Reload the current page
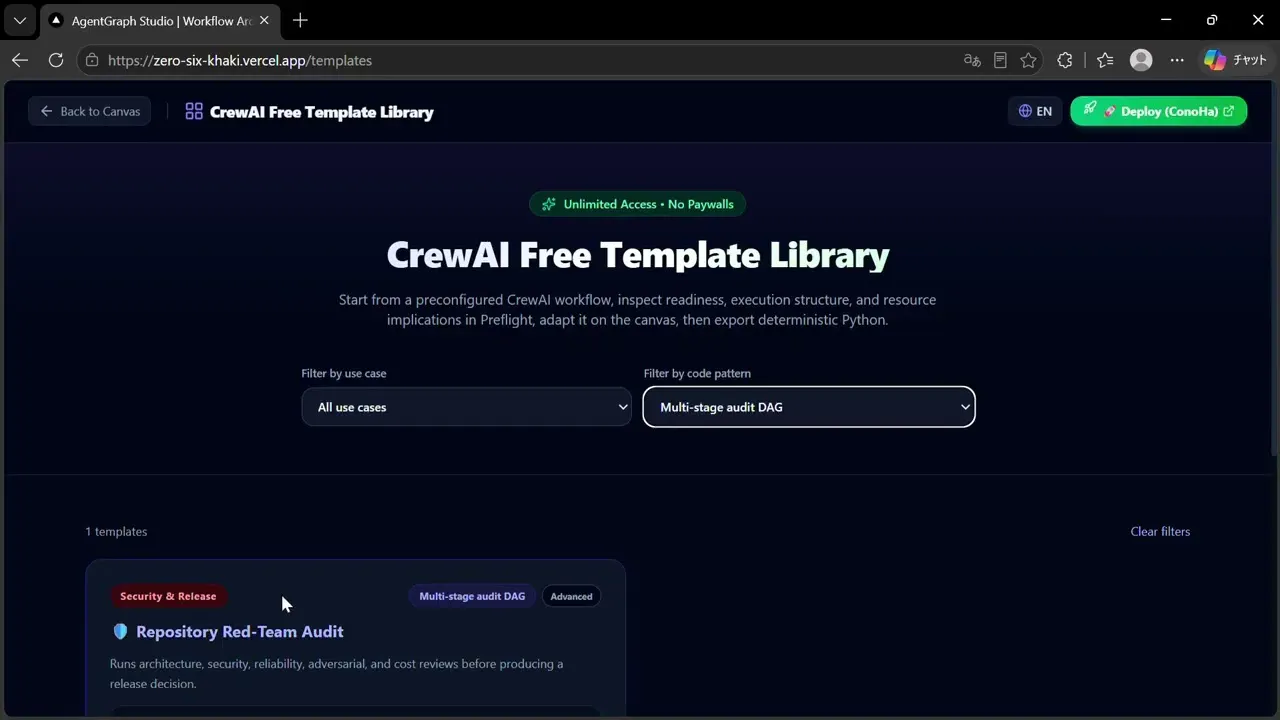 tap(56, 60)
